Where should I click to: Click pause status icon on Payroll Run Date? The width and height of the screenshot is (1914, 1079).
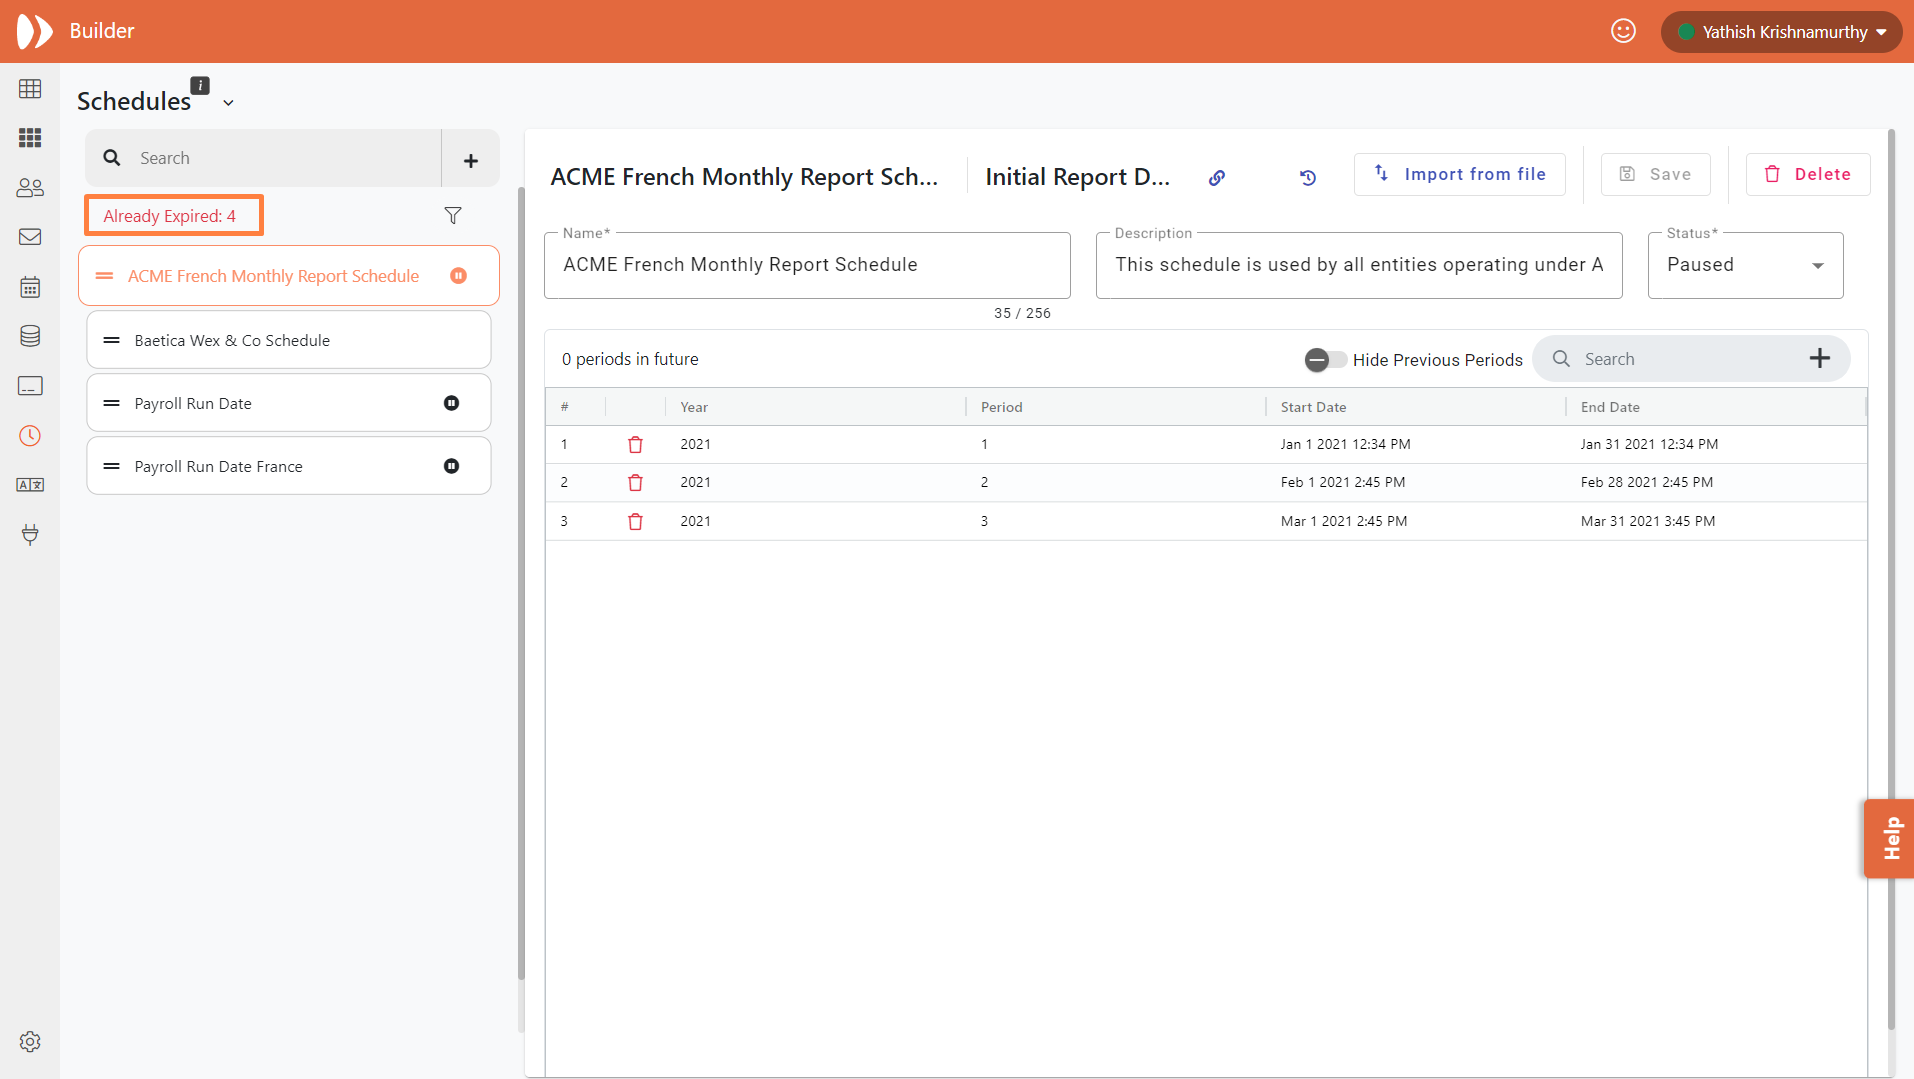pos(451,403)
